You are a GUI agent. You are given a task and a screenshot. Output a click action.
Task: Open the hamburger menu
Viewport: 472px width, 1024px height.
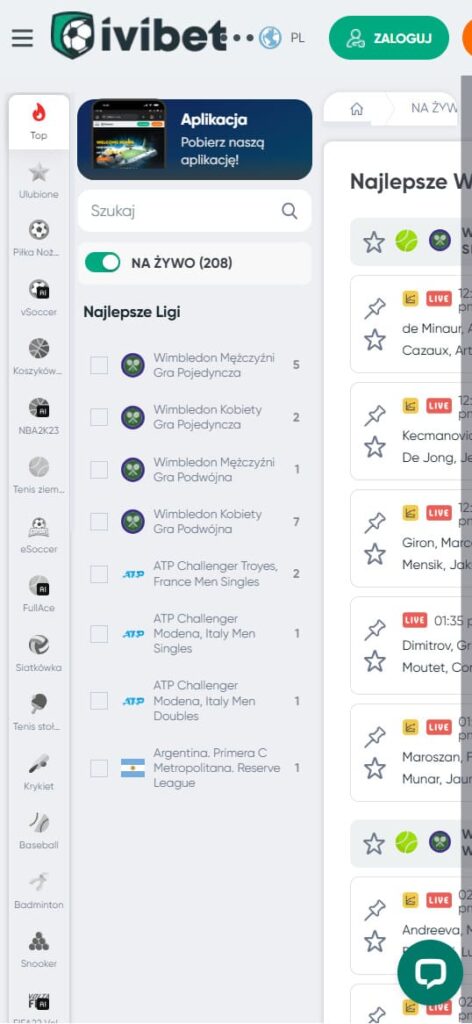pyautogui.click(x=22, y=38)
